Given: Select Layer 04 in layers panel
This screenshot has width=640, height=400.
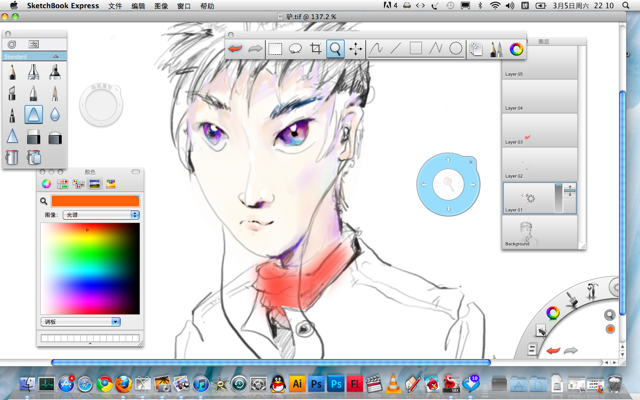Looking at the screenshot, I should click(539, 96).
